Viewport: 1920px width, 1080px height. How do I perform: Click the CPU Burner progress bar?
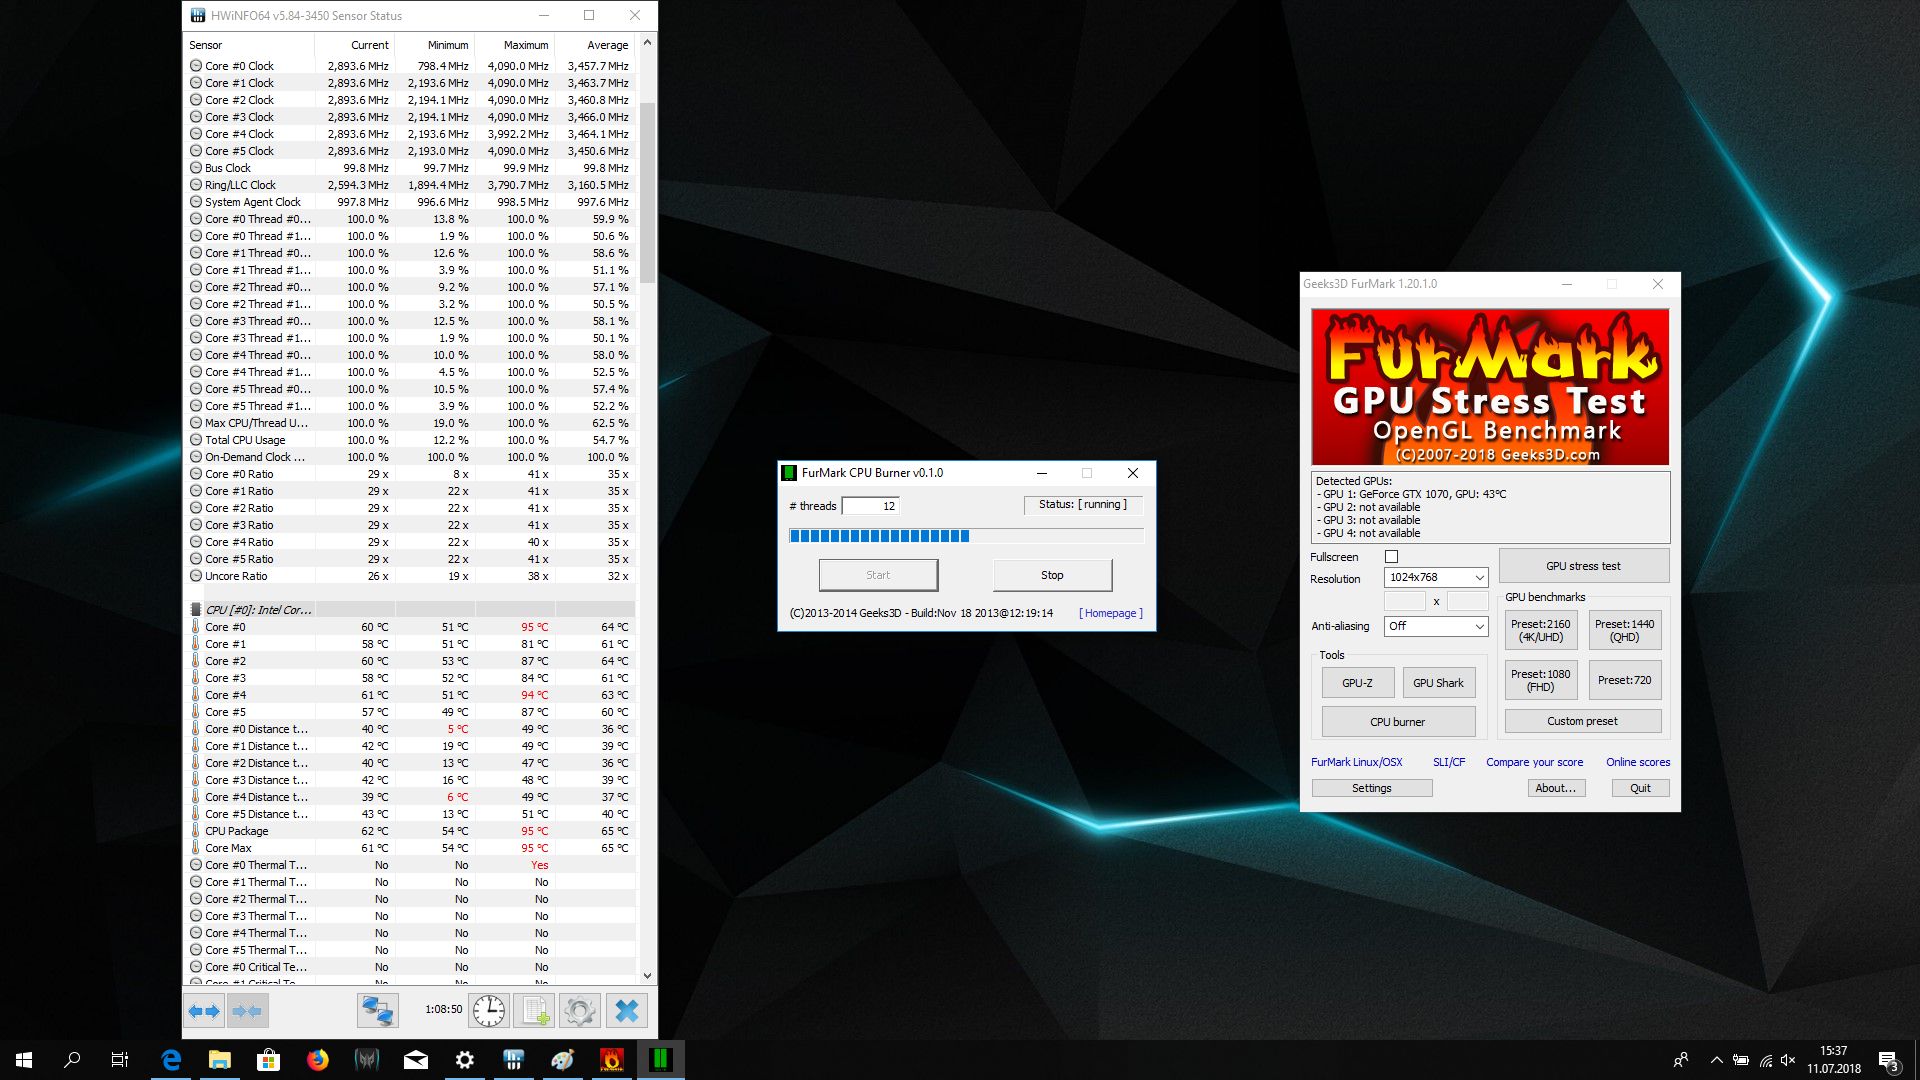click(x=966, y=536)
